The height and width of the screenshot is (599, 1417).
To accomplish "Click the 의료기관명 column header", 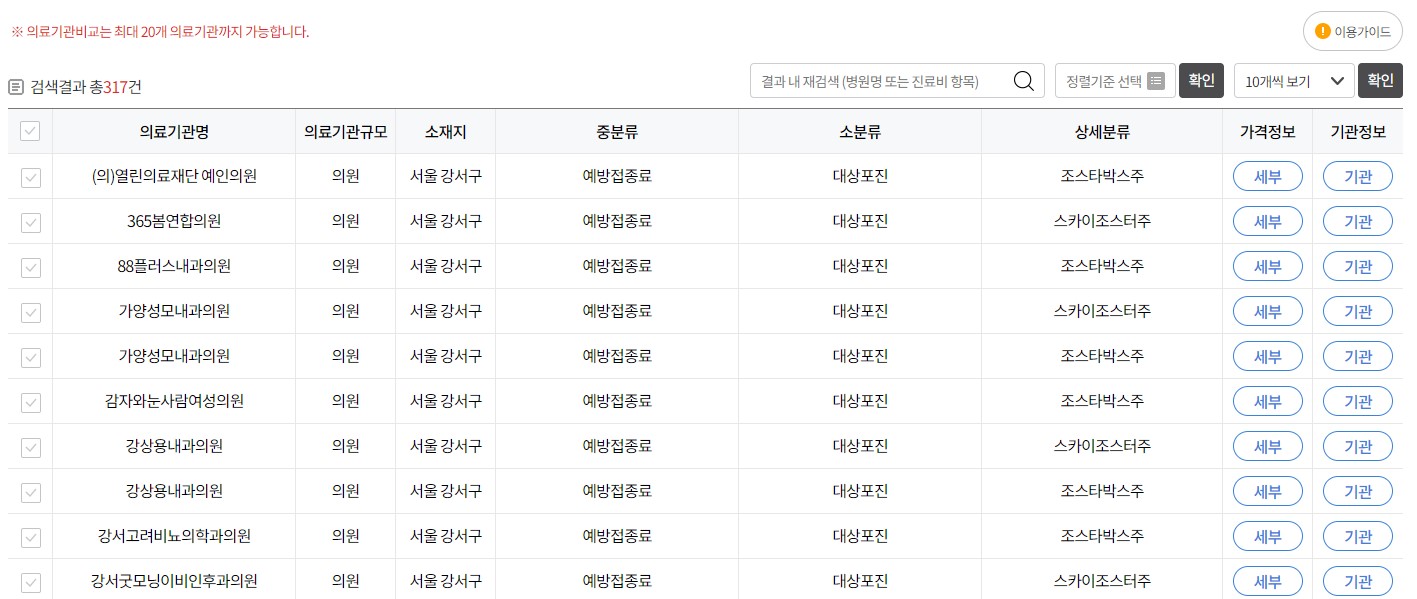I will [x=174, y=132].
